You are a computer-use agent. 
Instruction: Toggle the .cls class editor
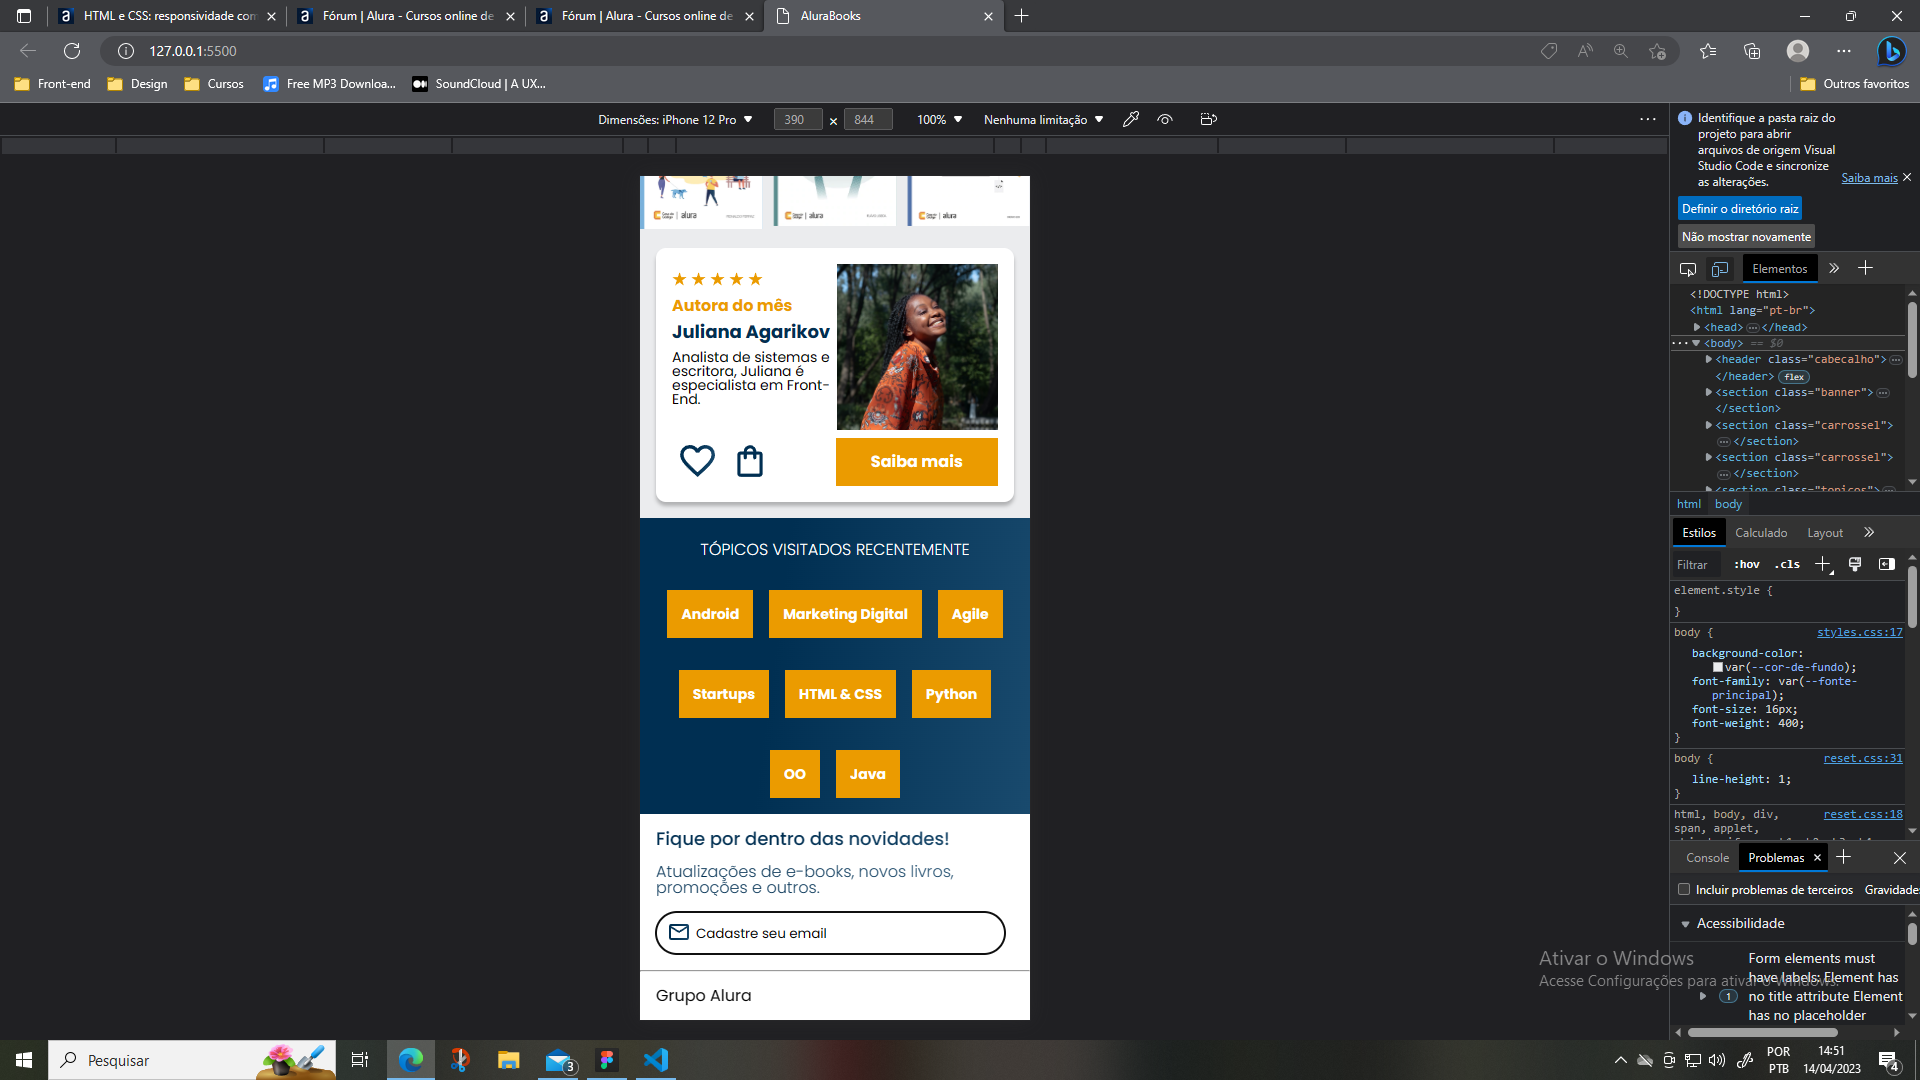click(1787, 564)
